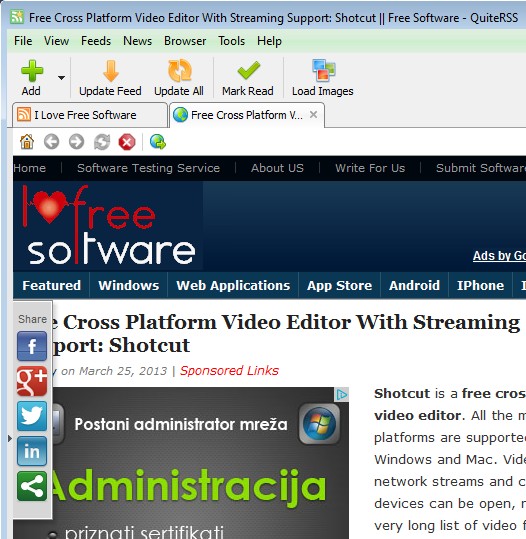Click the browser Back arrow

(52, 142)
